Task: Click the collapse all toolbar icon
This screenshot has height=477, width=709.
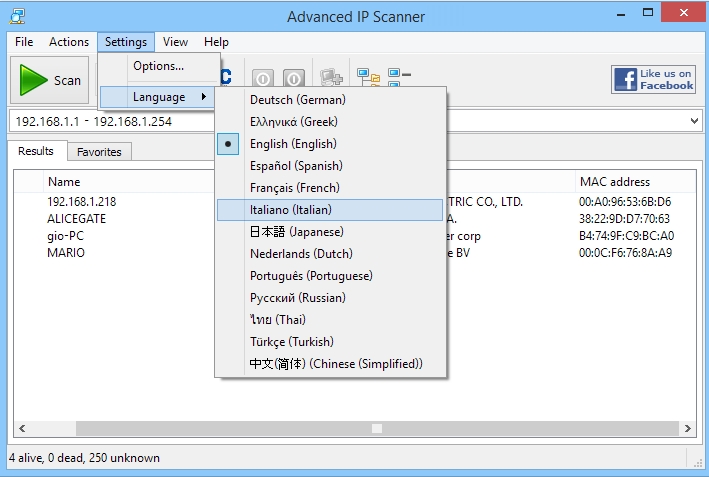Action: (399, 77)
